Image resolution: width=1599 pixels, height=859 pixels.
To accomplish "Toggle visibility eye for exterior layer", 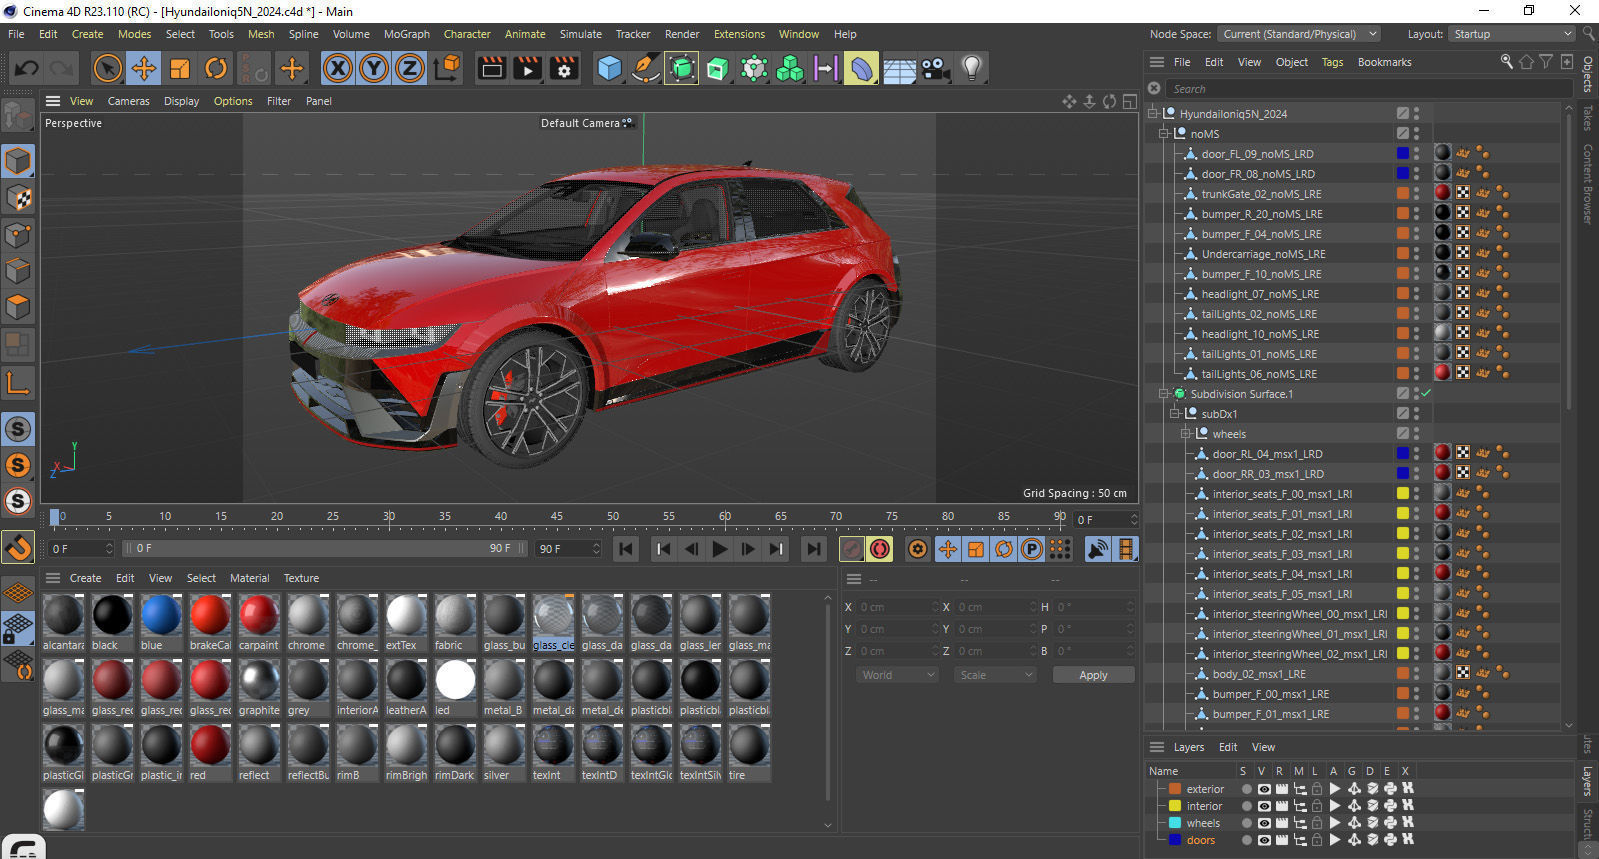I will point(1264,789).
